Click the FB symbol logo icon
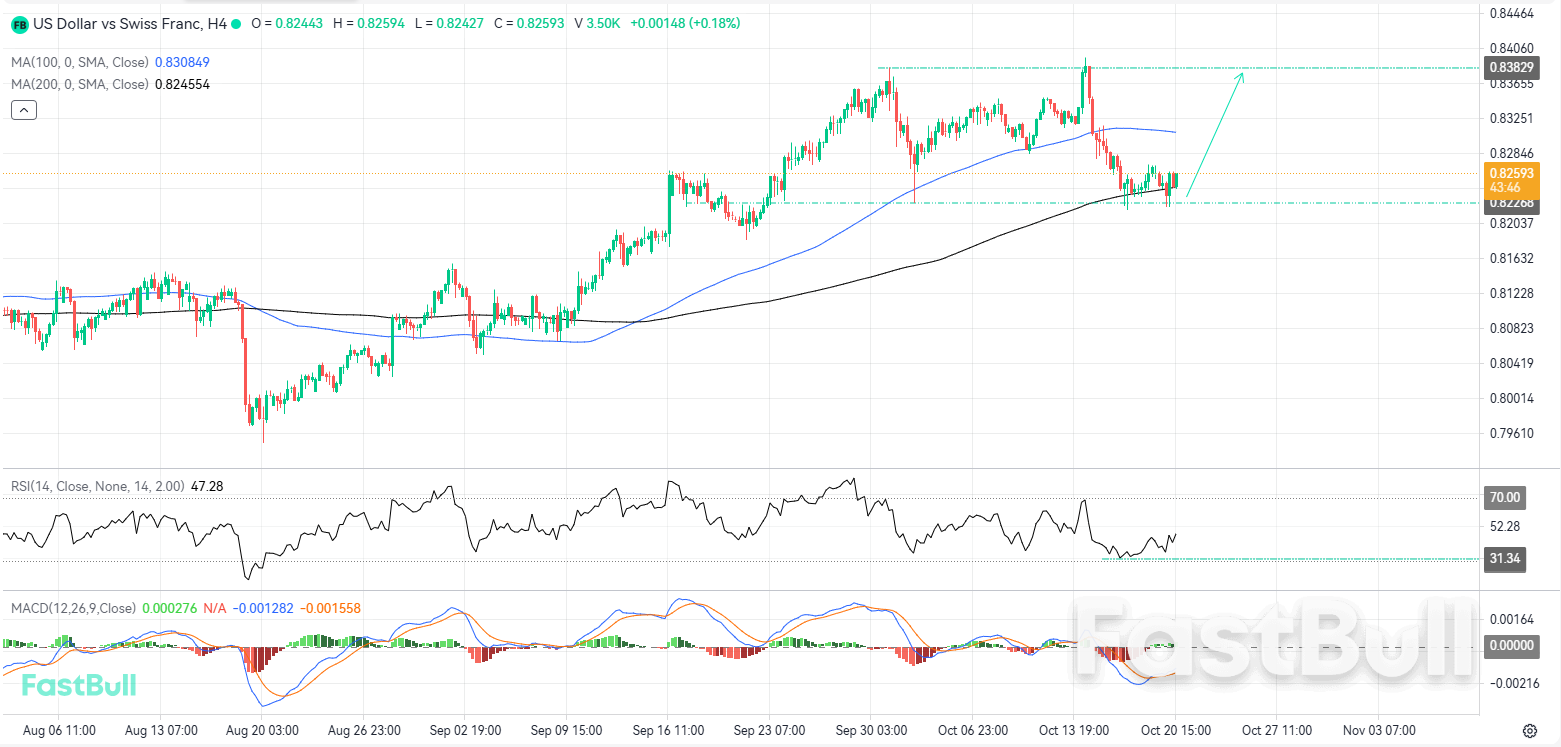Image resolution: width=1561 pixels, height=747 pixels. (20, 23)
